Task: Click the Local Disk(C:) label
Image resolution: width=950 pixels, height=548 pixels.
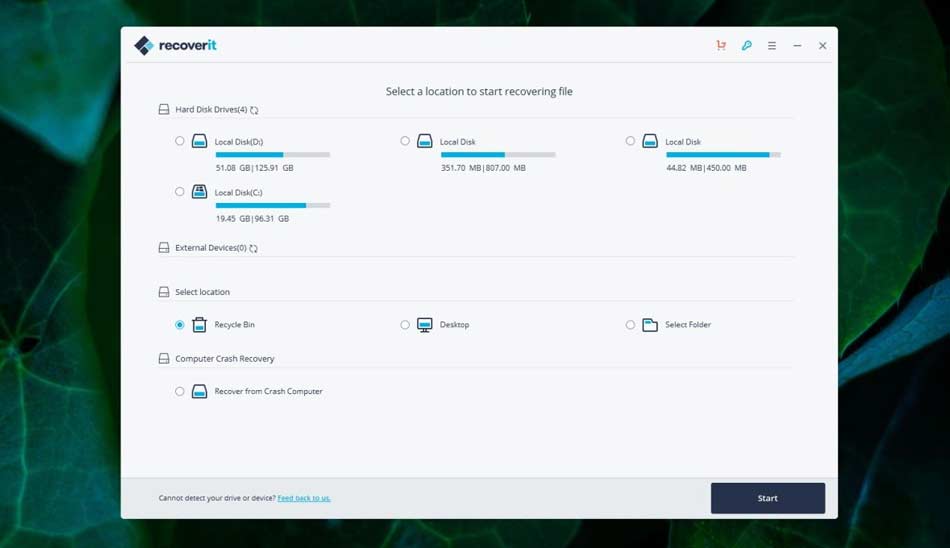Action: click(239, 192)
